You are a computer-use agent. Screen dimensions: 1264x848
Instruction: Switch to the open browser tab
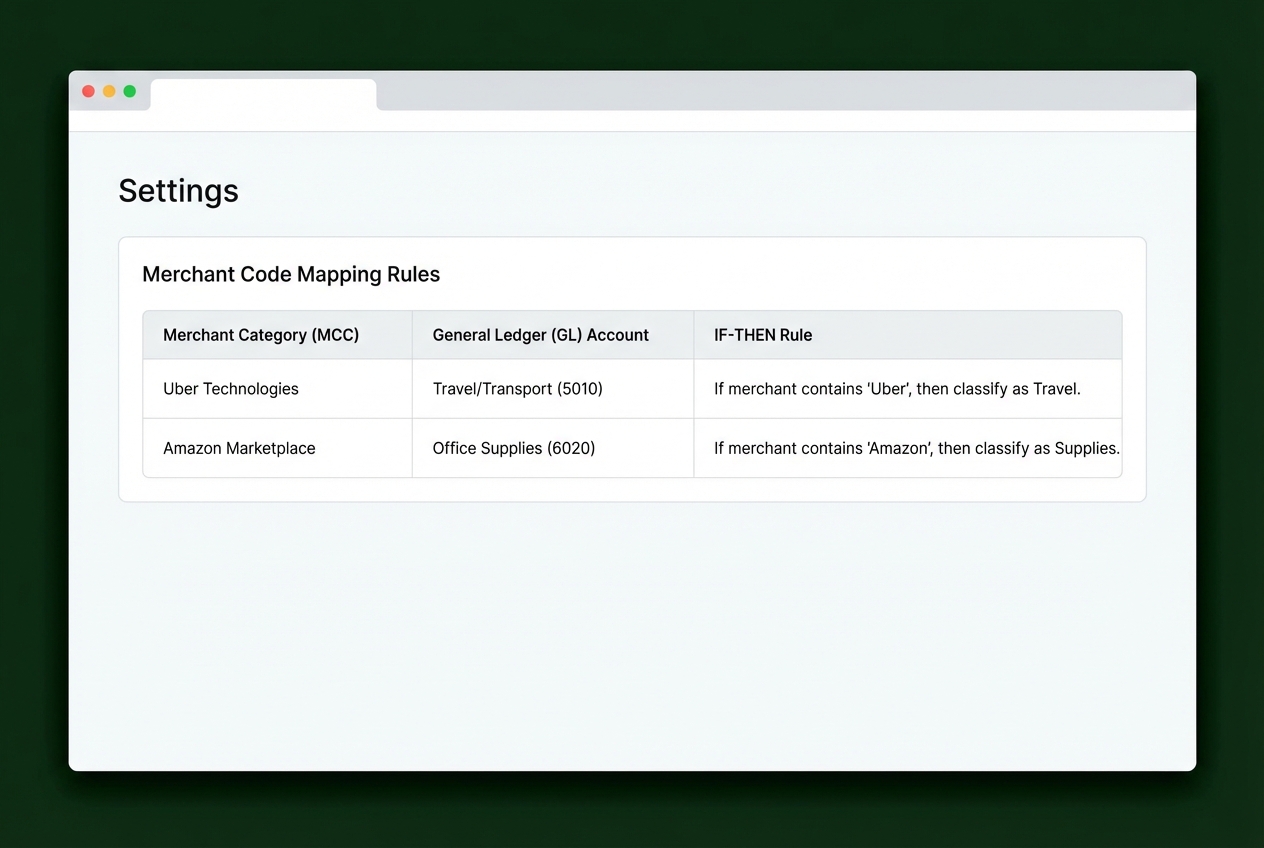click(263, 93)
